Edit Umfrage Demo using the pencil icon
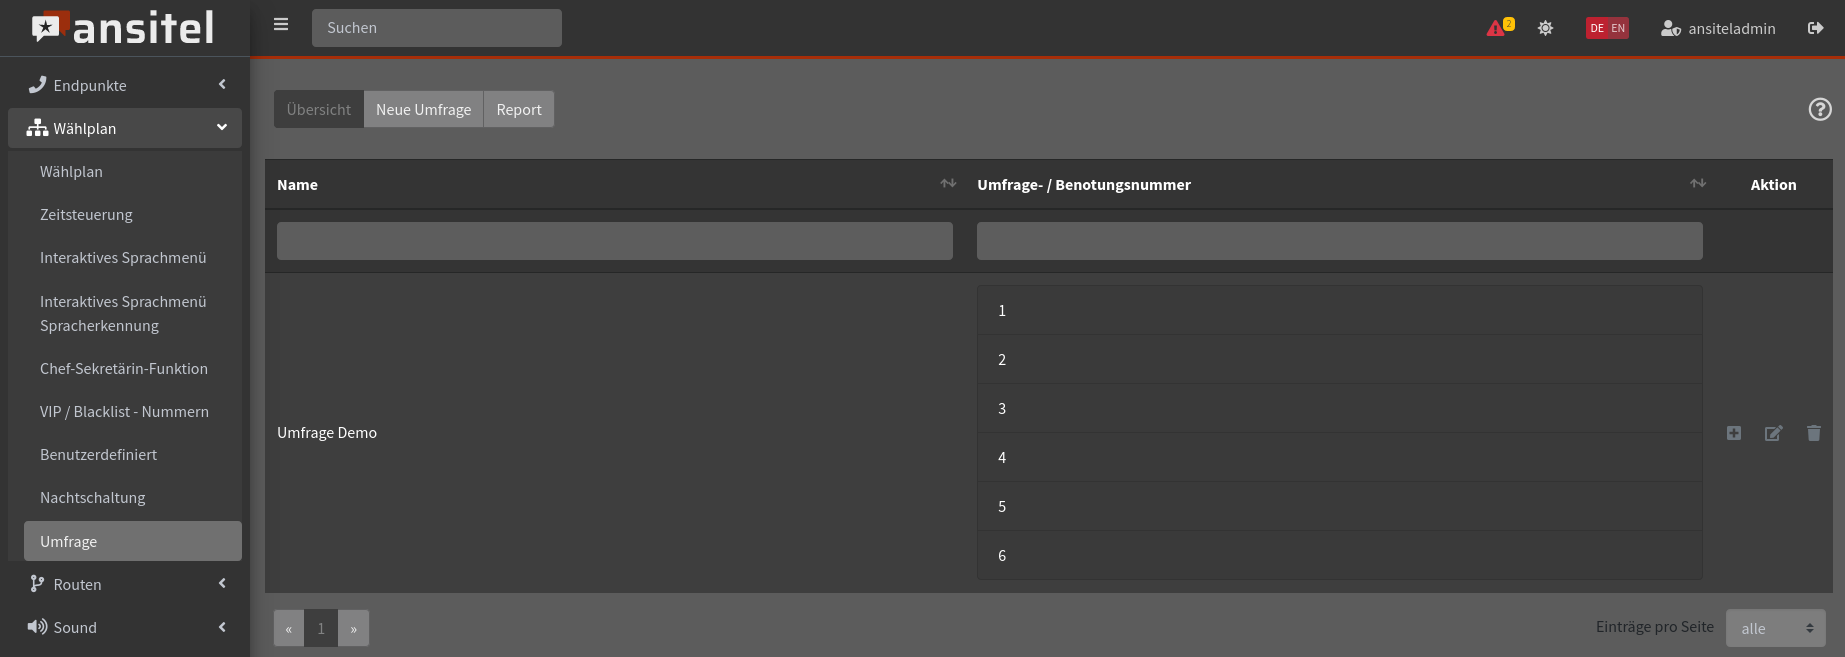Screen dimensions: 1845x657 (x=1773, y=433)
